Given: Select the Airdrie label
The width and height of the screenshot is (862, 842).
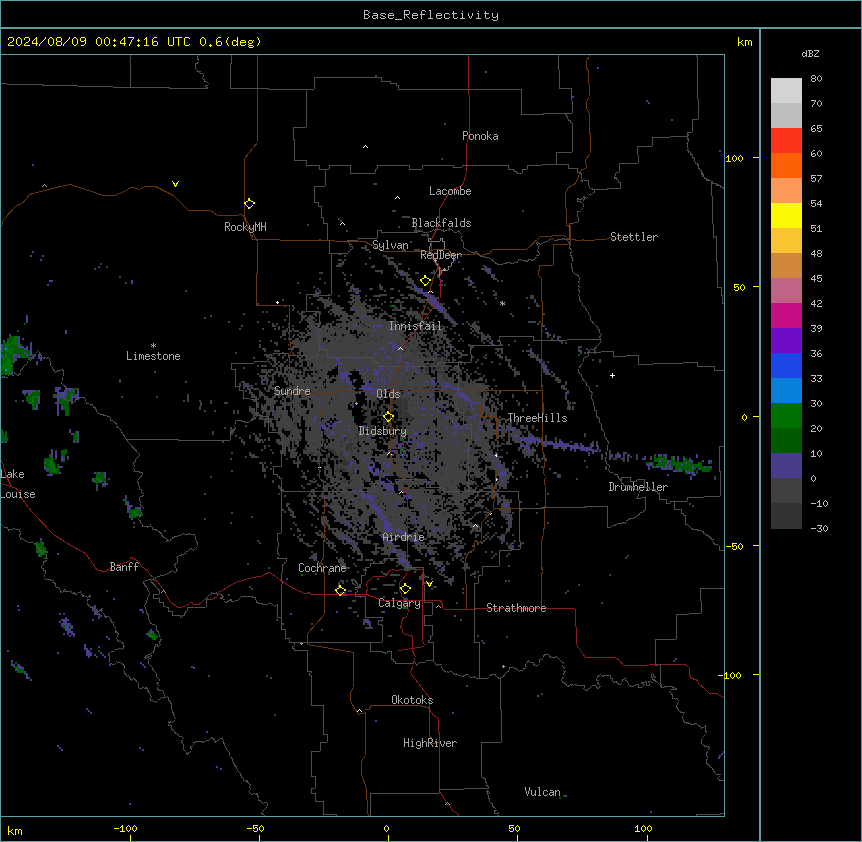Looking at the screenshot, I should coord(404,537).
